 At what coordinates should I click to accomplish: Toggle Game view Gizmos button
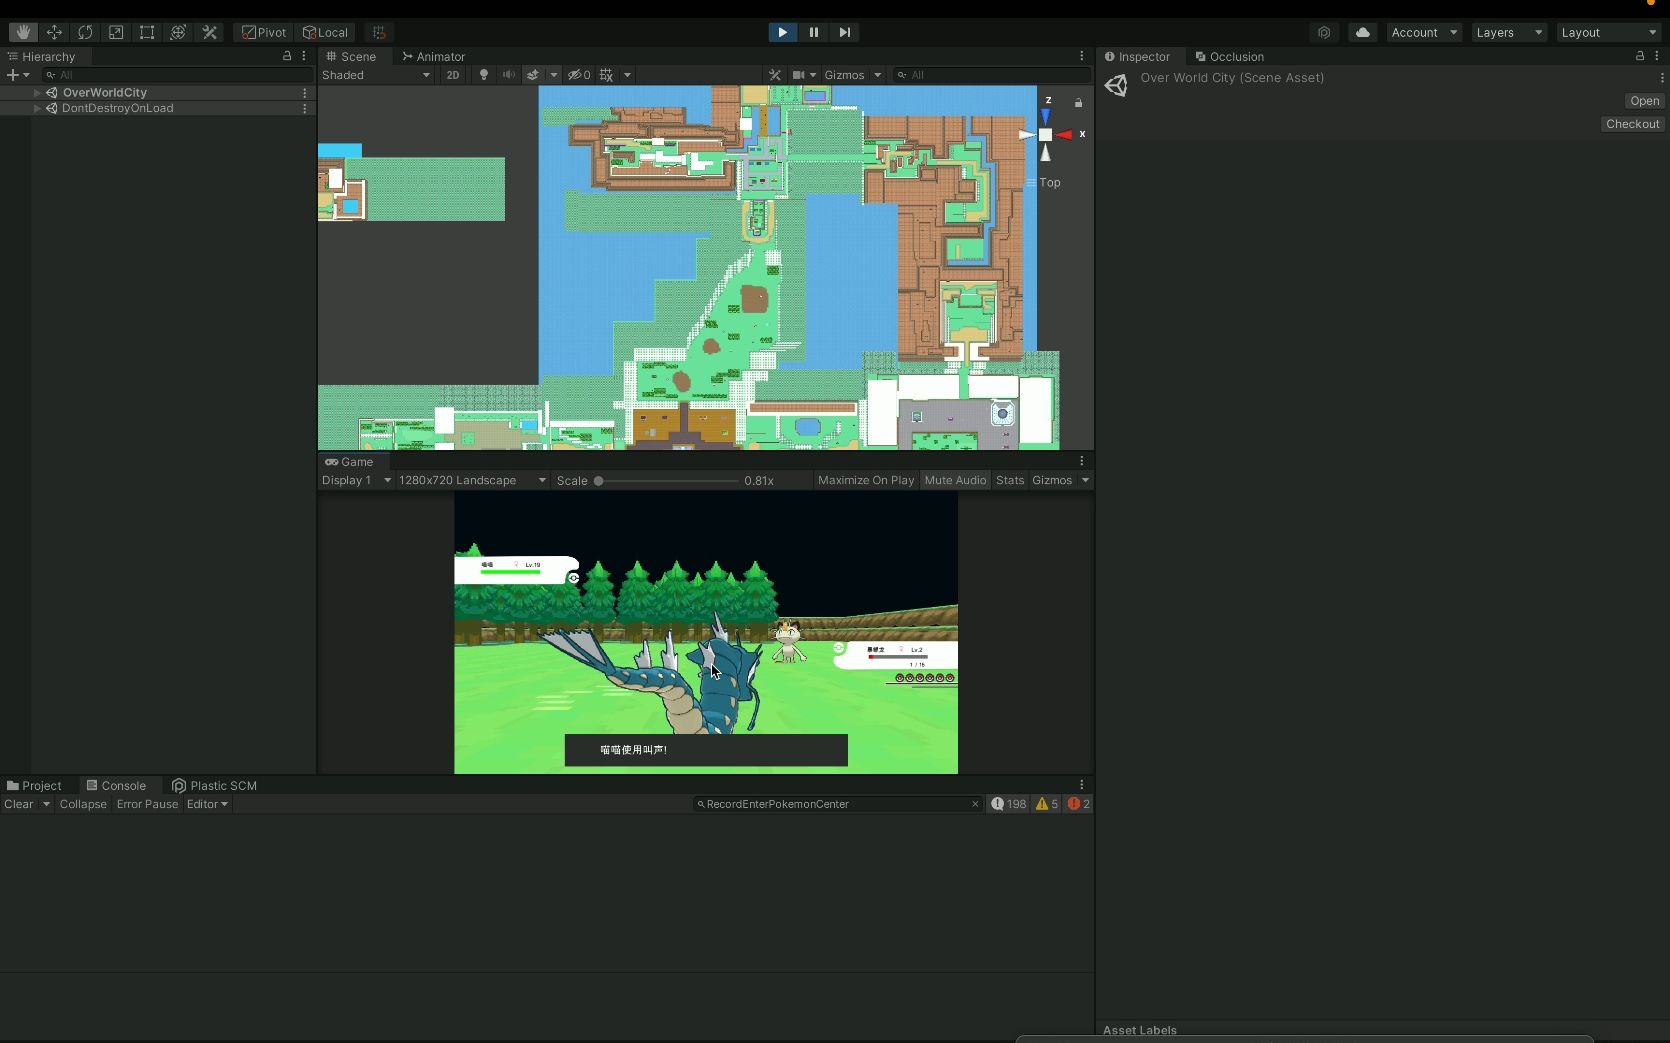click(x=1052, y=480)
